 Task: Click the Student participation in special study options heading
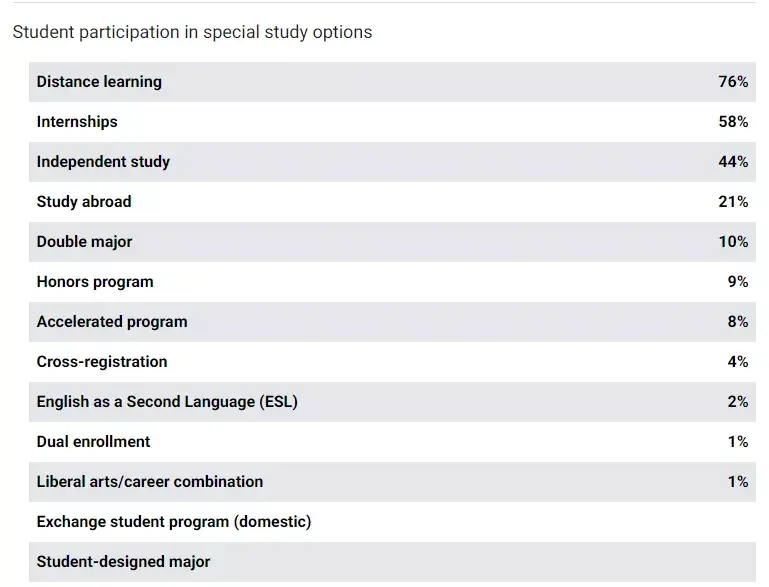click(192, 32)
